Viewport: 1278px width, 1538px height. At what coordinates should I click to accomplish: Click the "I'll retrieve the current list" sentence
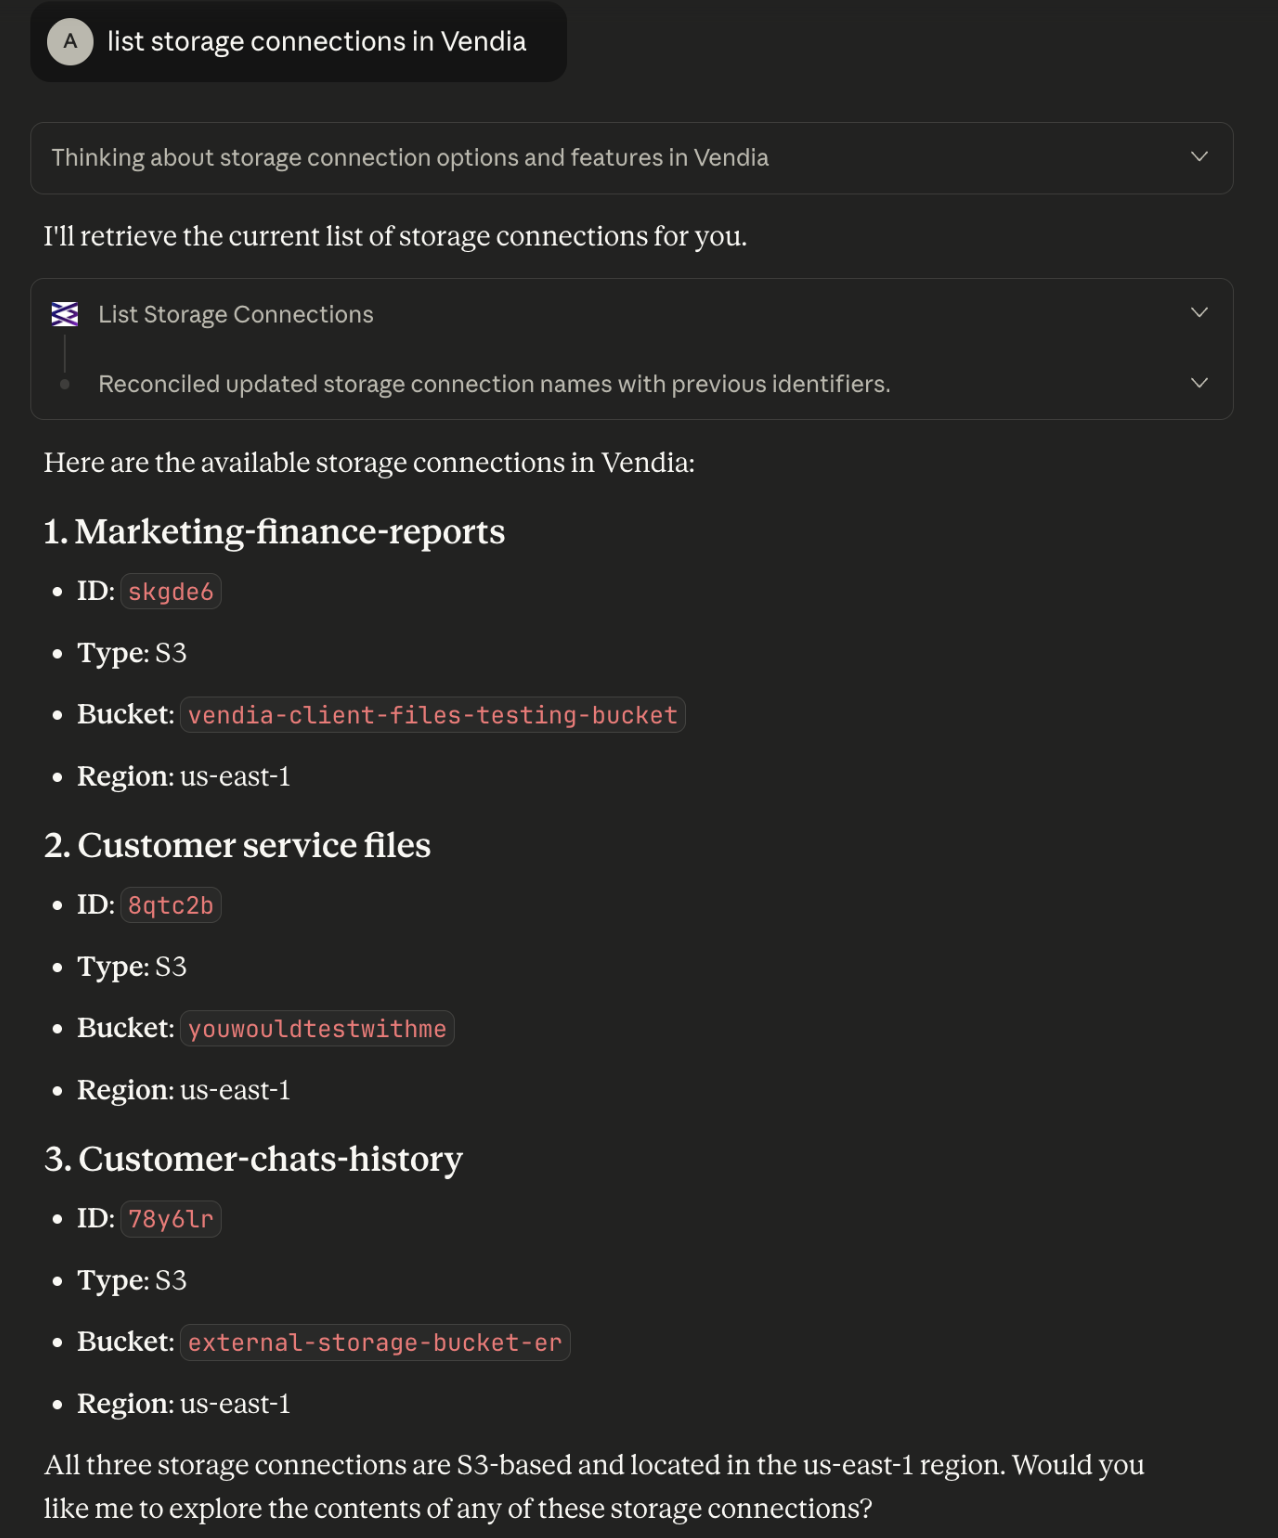(395, 237)
